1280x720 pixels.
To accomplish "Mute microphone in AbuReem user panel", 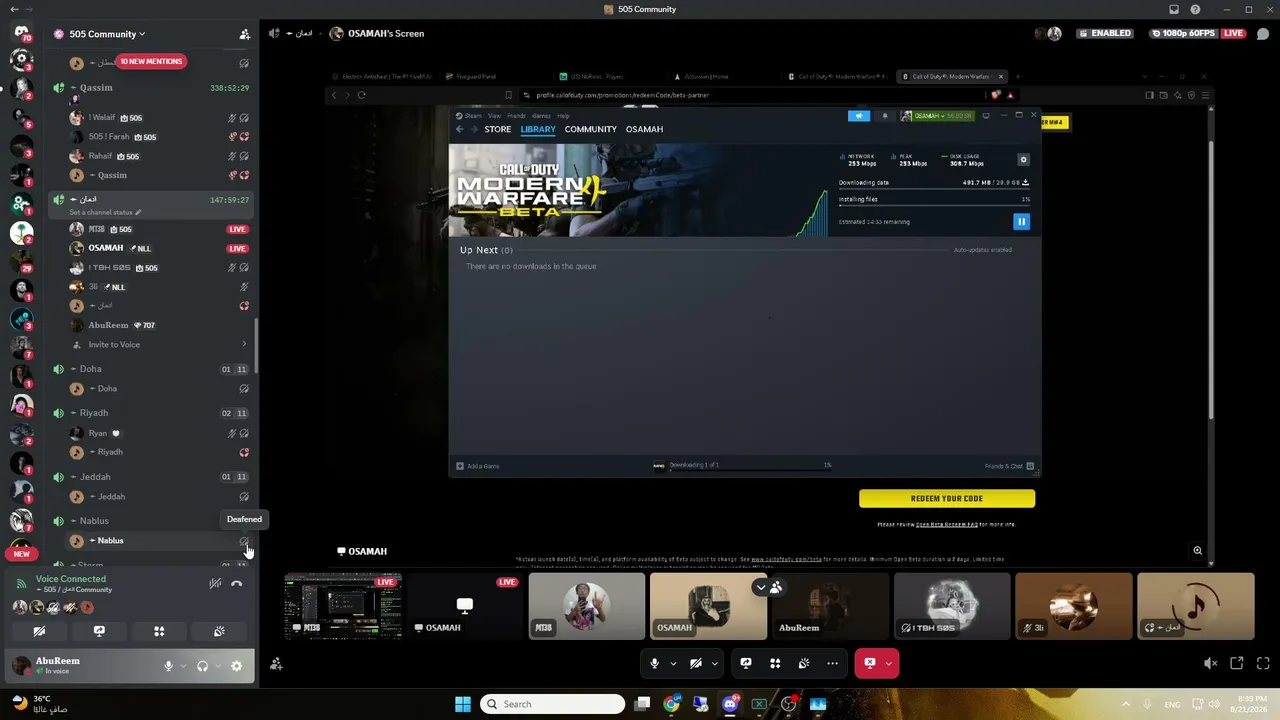I will pos(168,666).
